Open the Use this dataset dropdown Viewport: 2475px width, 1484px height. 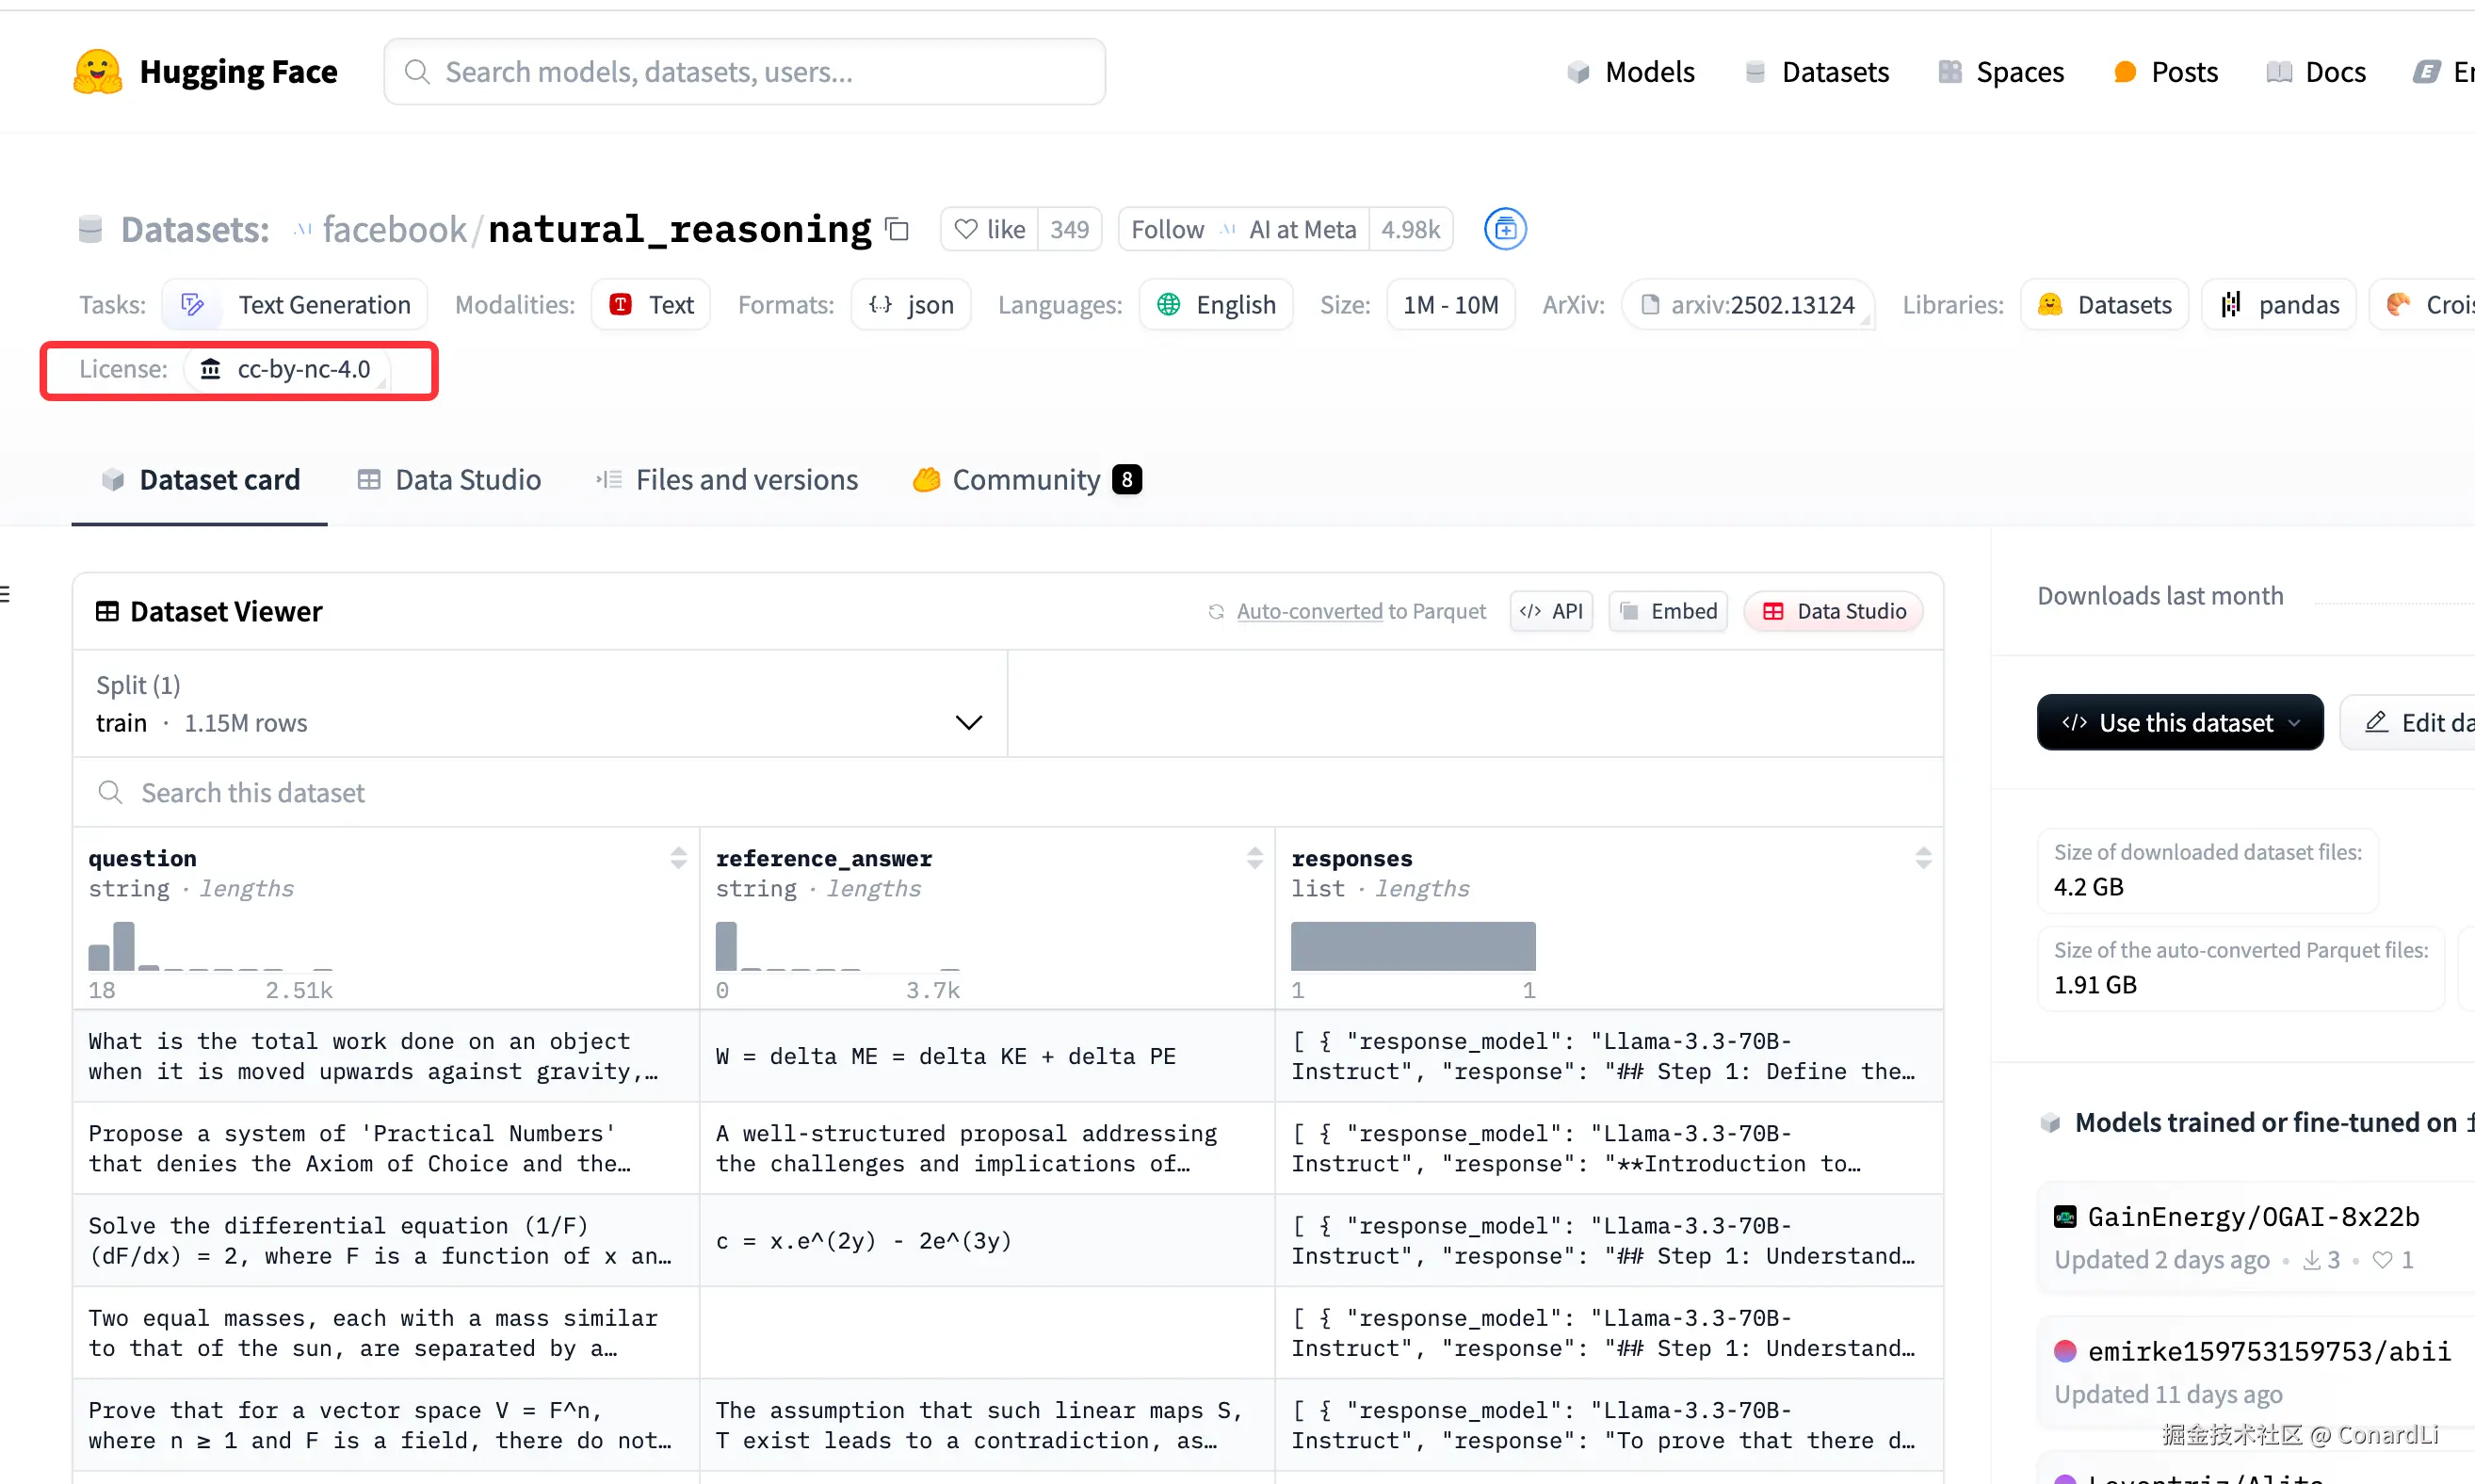point(2179,722)
